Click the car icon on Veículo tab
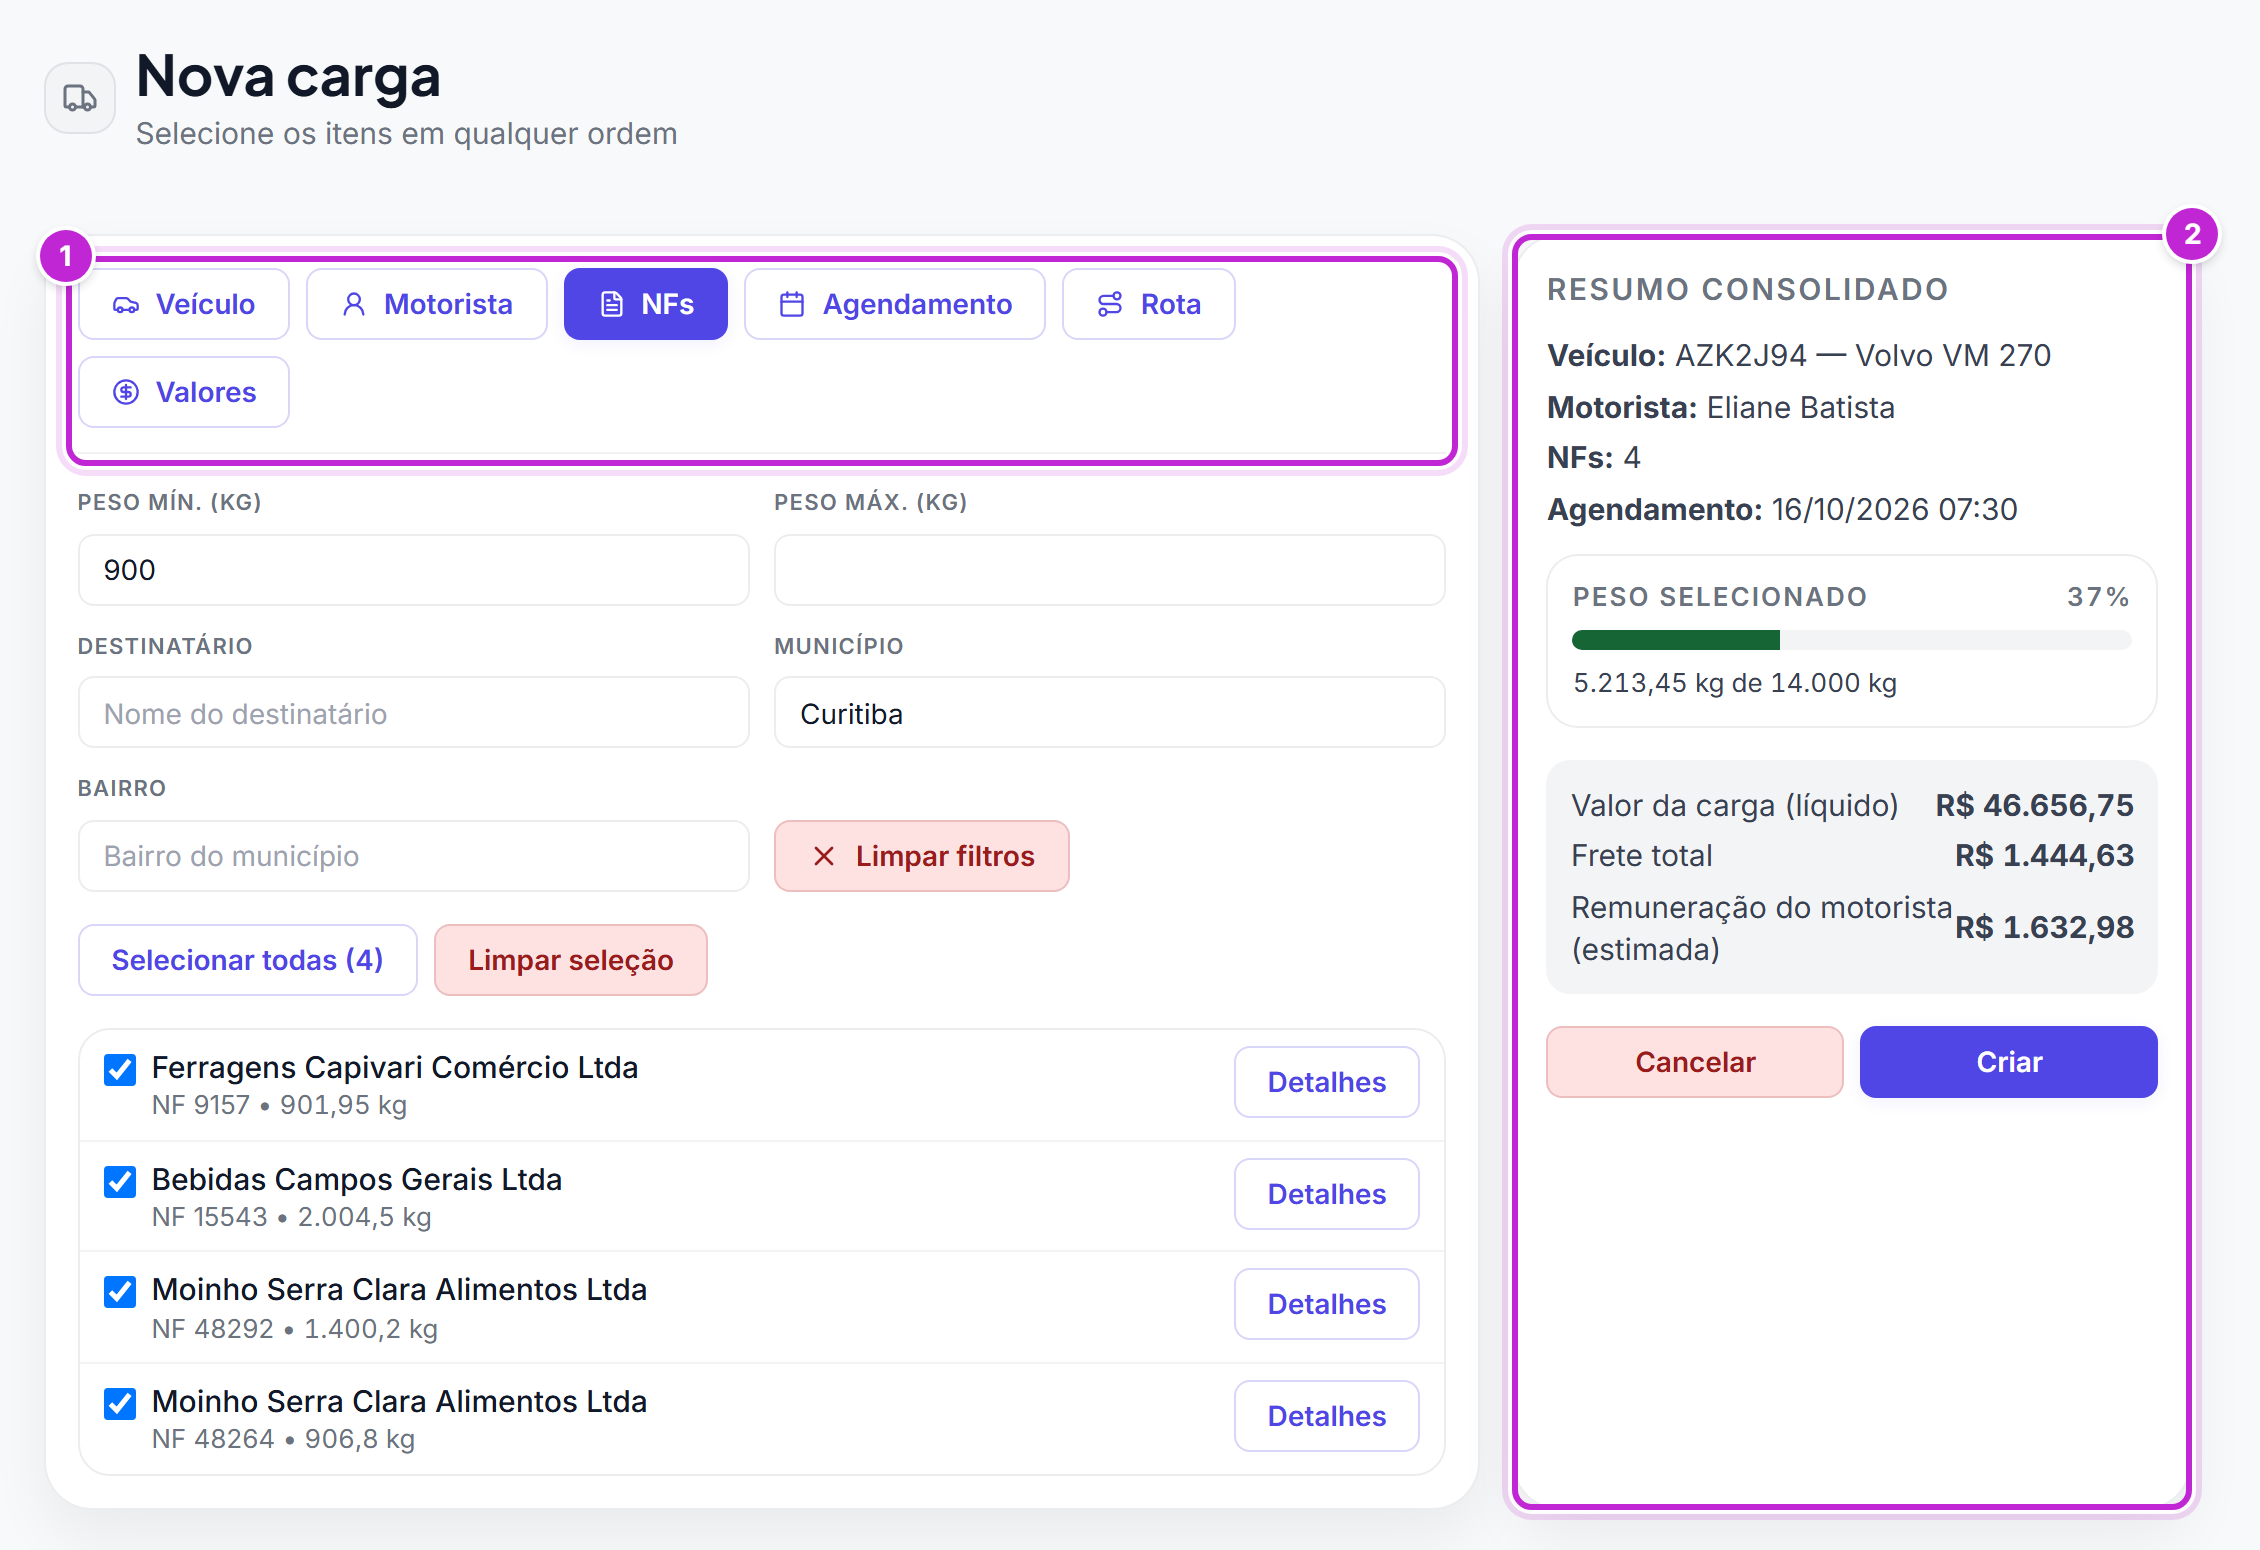2260x1550 pixels. (126, 305)
